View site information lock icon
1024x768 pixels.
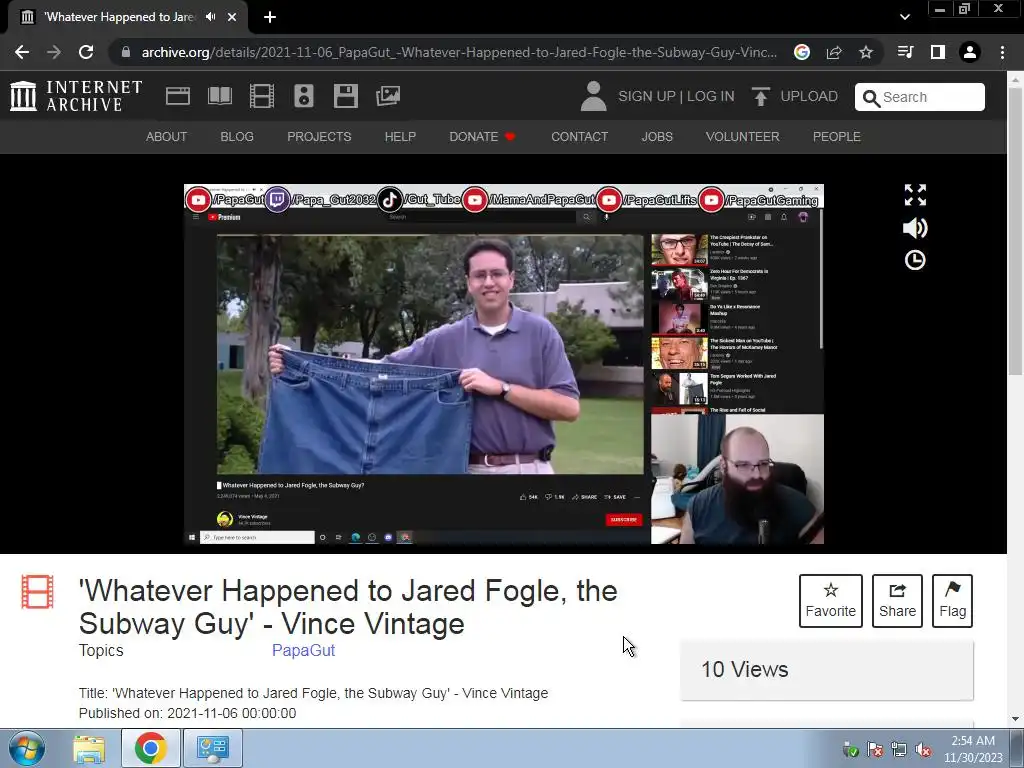(x=126, y=52)
